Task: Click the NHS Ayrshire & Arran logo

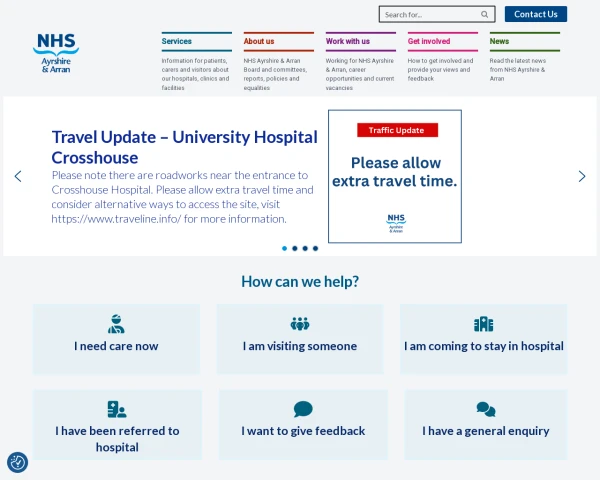Action: coord(56,53)
